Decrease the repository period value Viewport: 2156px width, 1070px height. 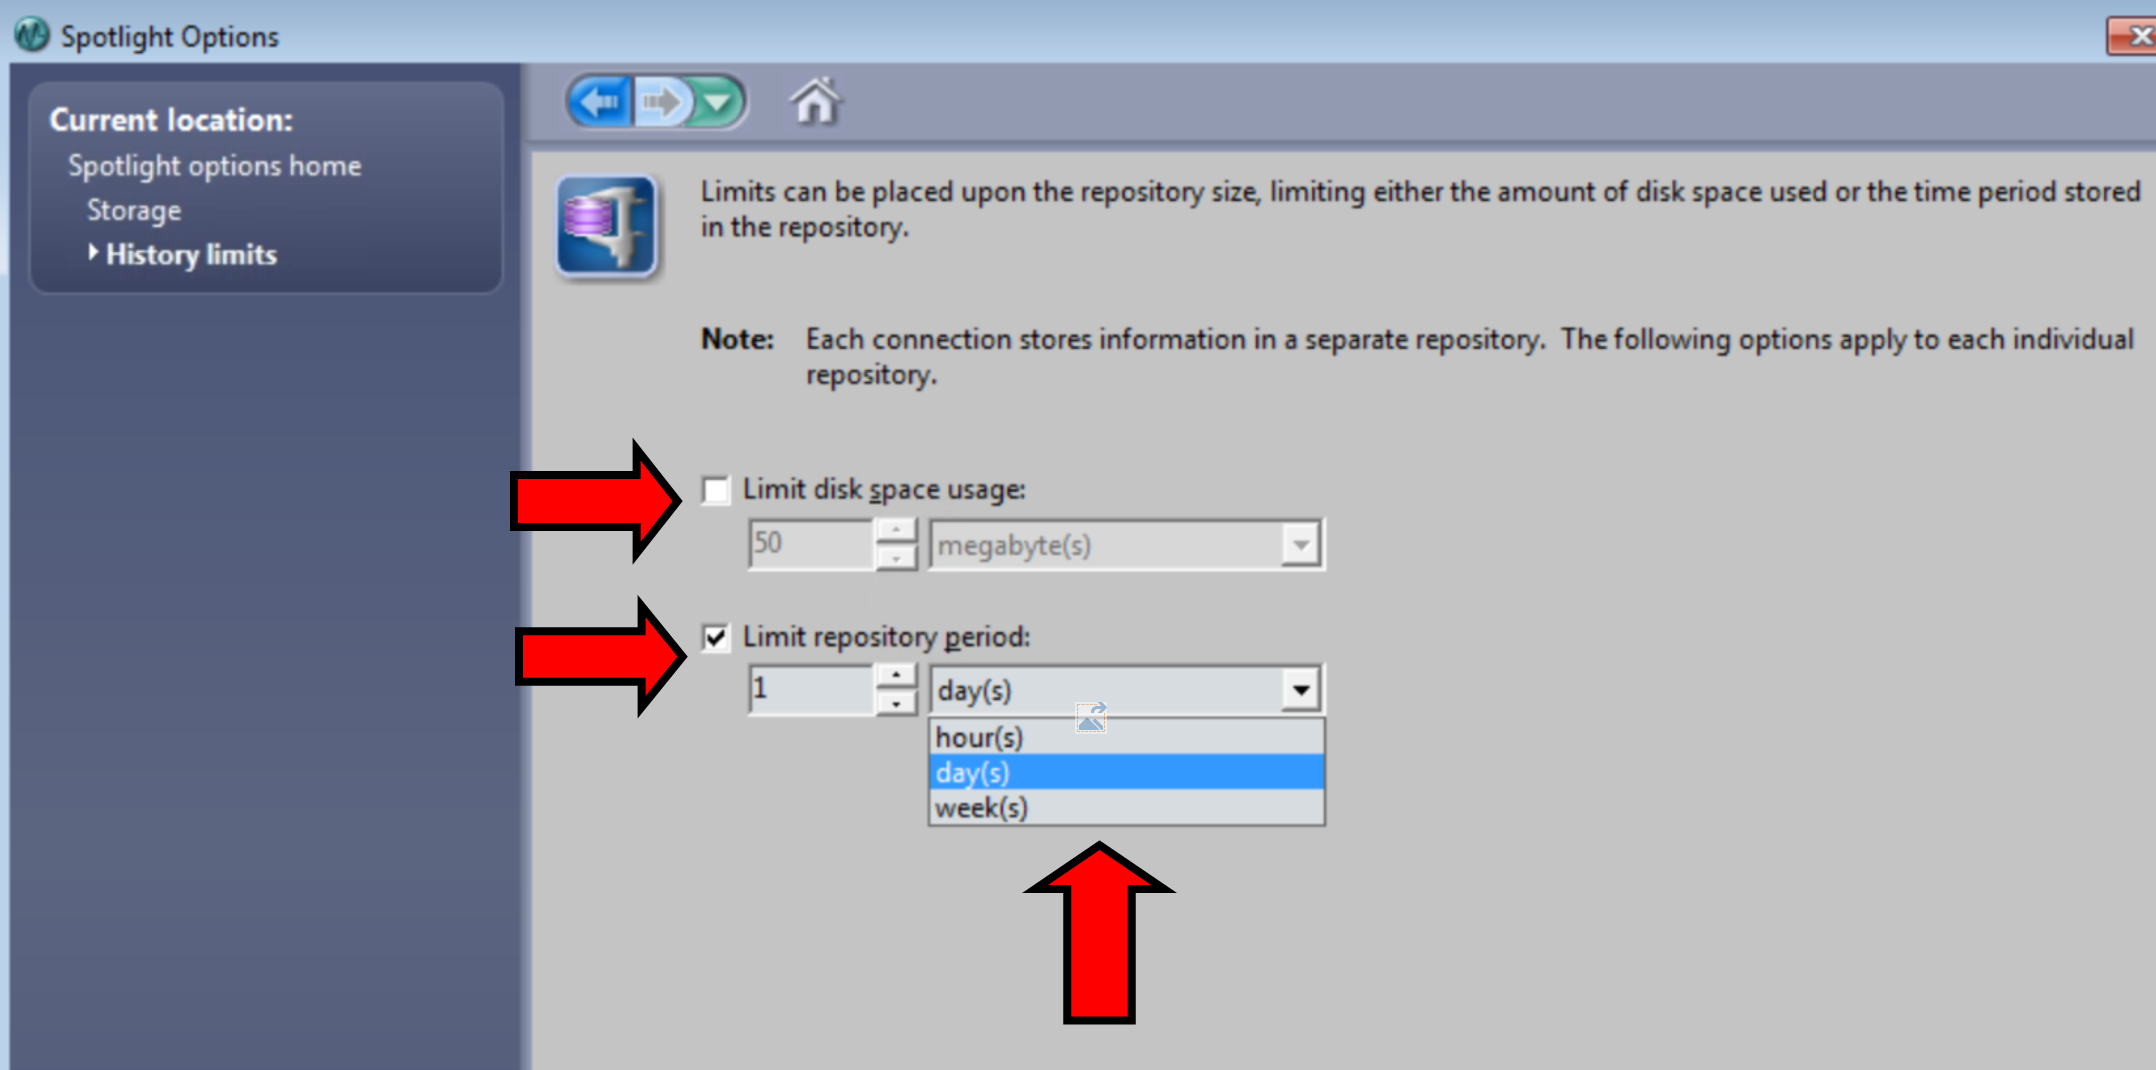click(896, 703)
